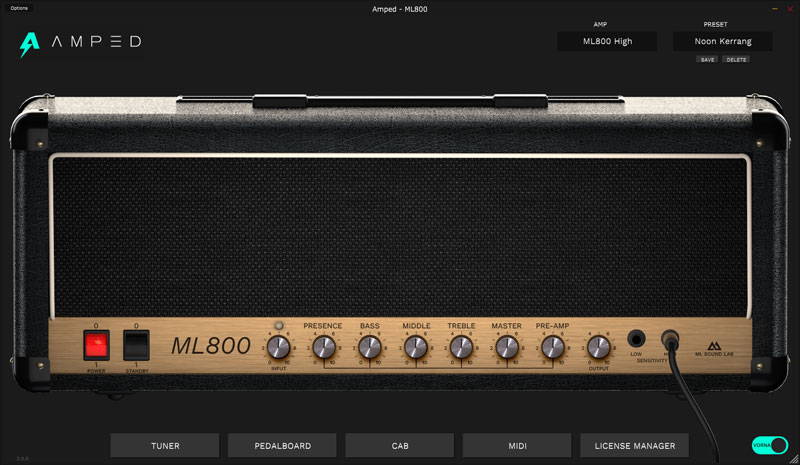Screen dimensions: 800x465
Task: Delete the current preset
Action: point(736,60)
